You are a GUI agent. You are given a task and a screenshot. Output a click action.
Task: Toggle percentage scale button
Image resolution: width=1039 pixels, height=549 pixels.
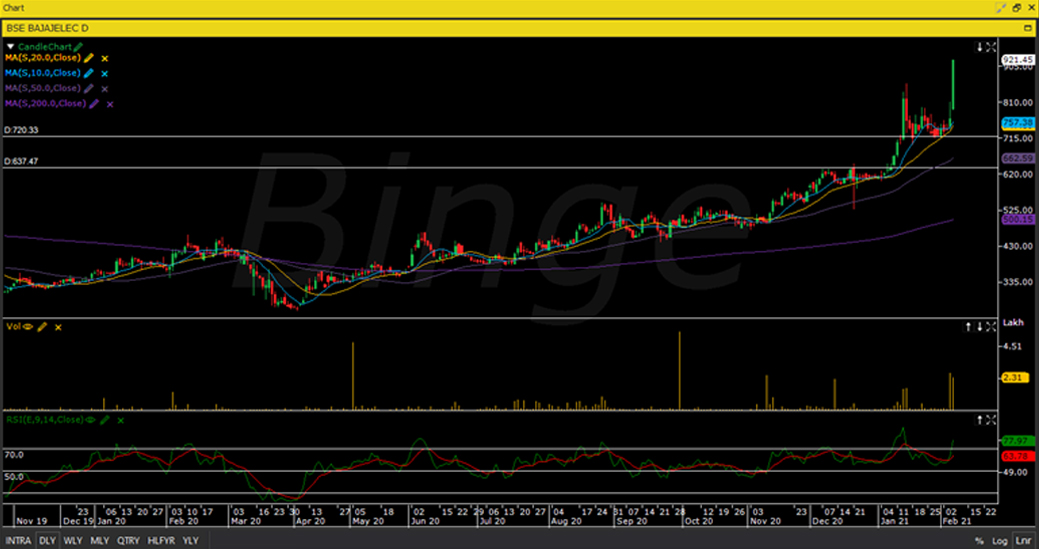point(979,541)
